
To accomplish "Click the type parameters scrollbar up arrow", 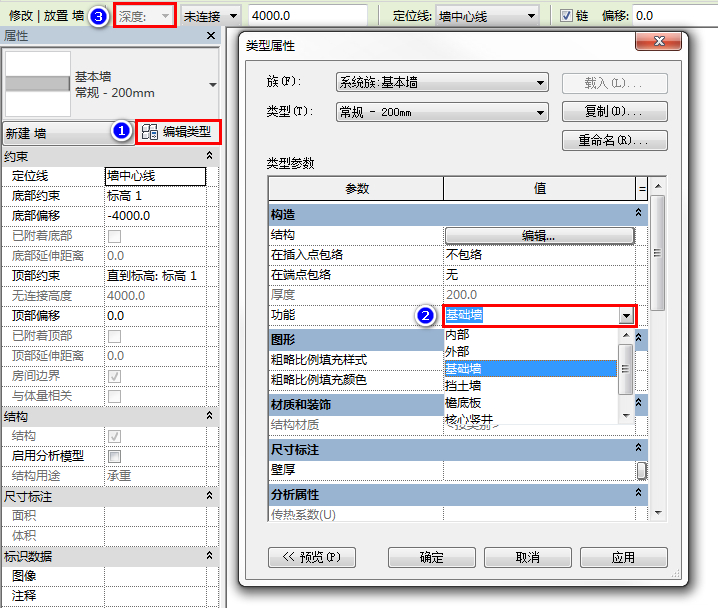I will coord(658,186).
